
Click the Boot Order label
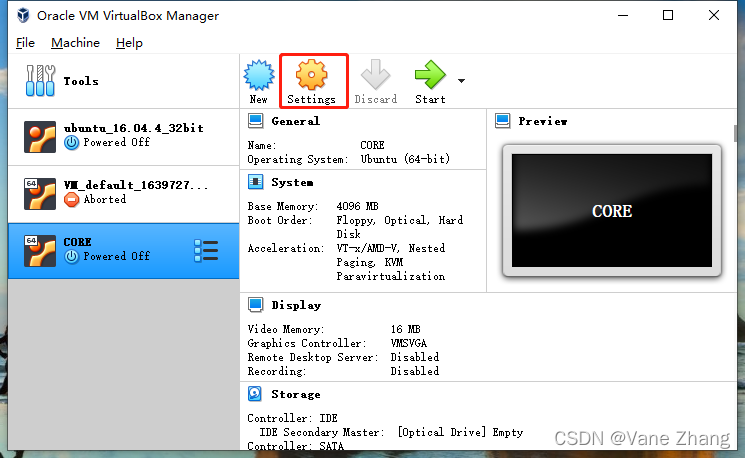pyautogui.click(x=280, y=220)
